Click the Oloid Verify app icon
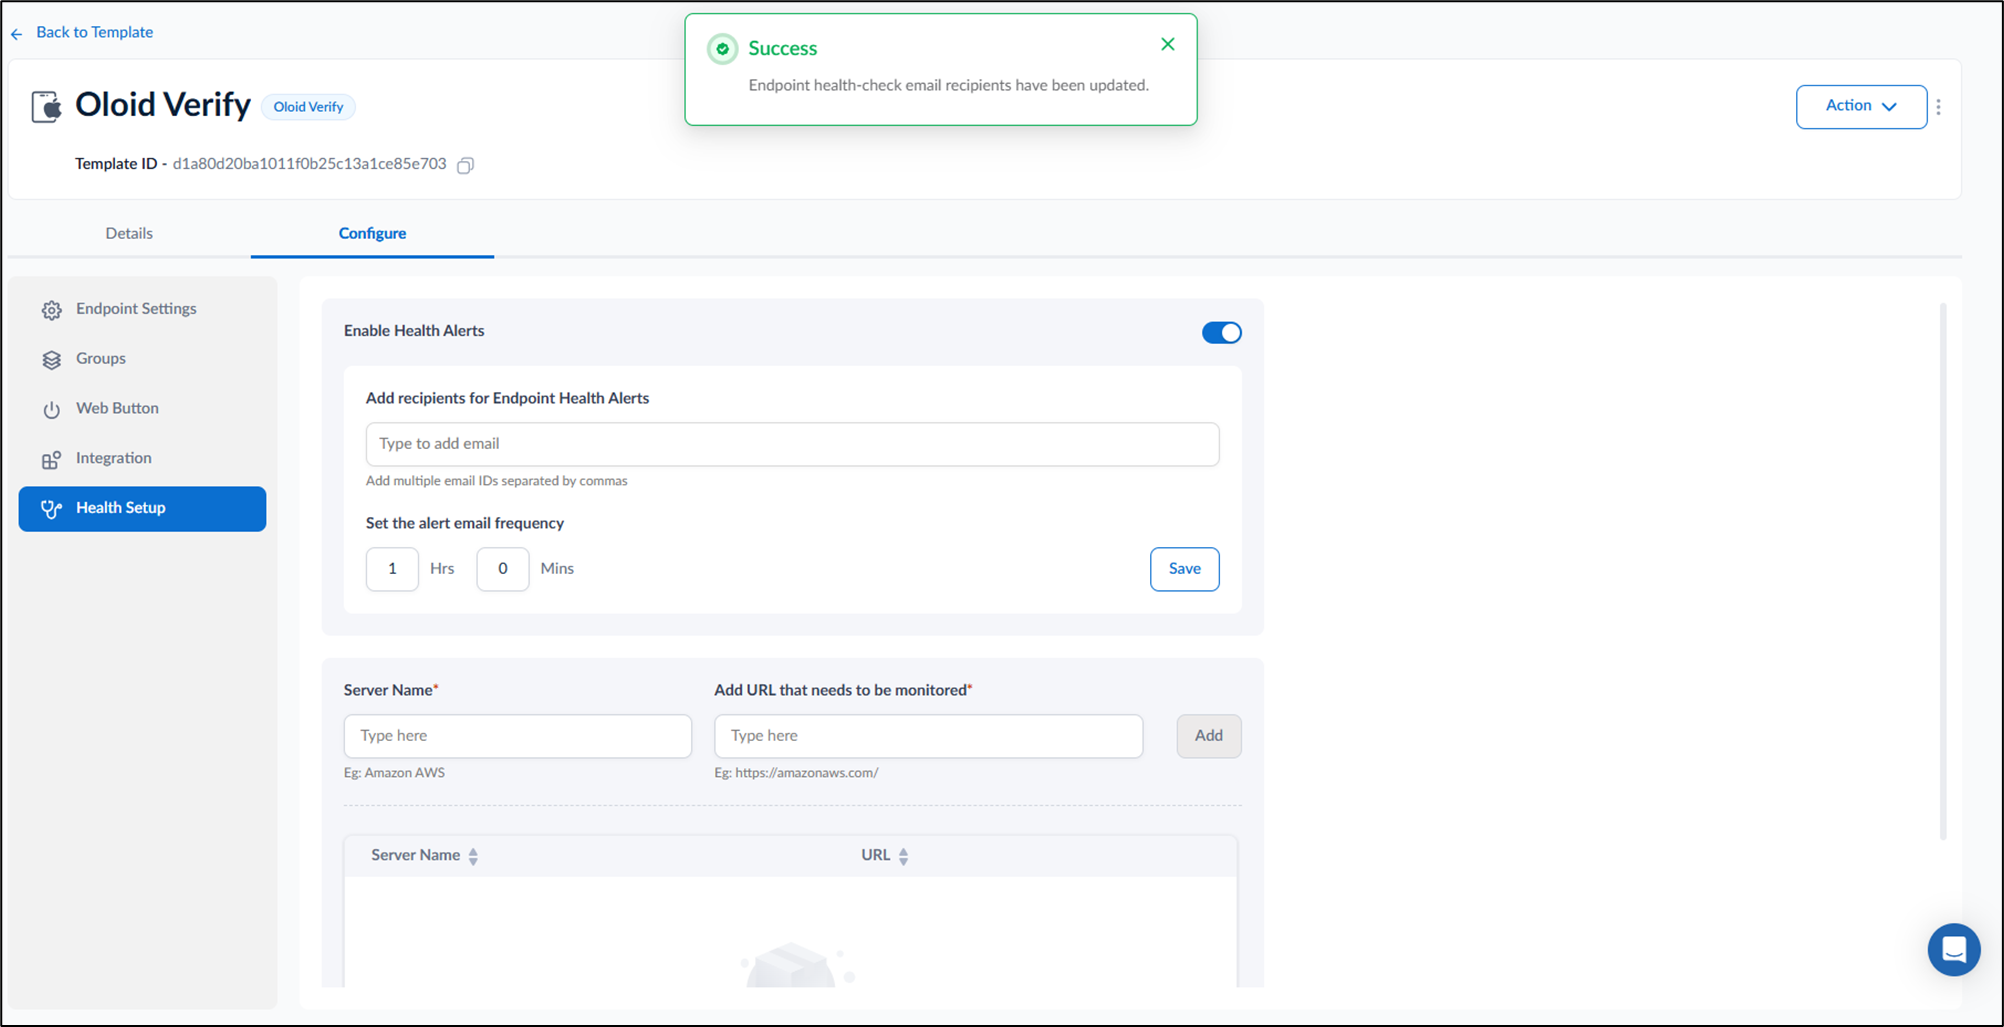 (46, 106)
